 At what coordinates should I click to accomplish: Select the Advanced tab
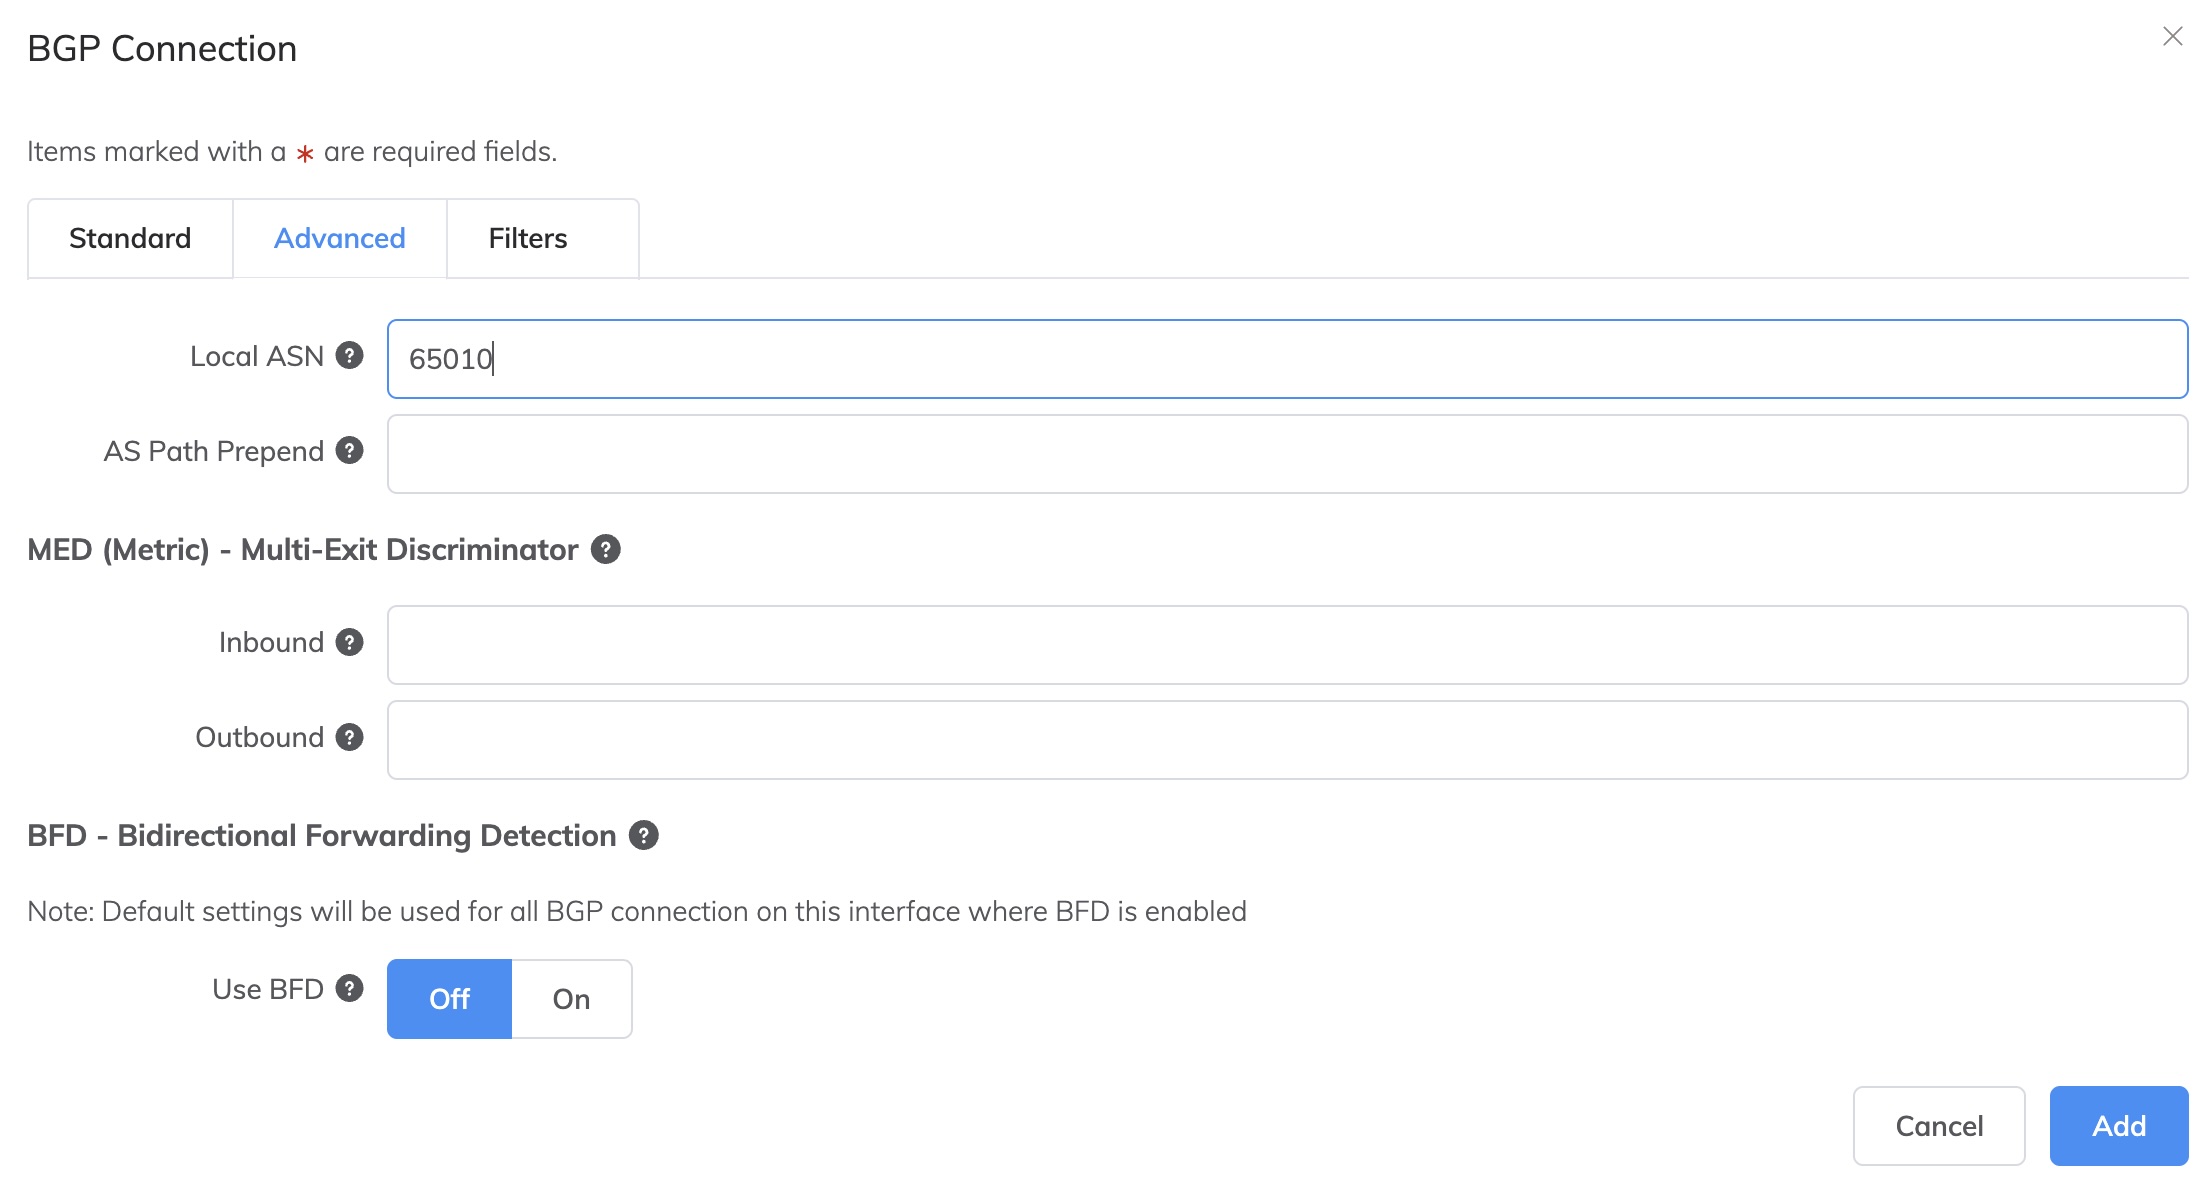coord(339,238)
